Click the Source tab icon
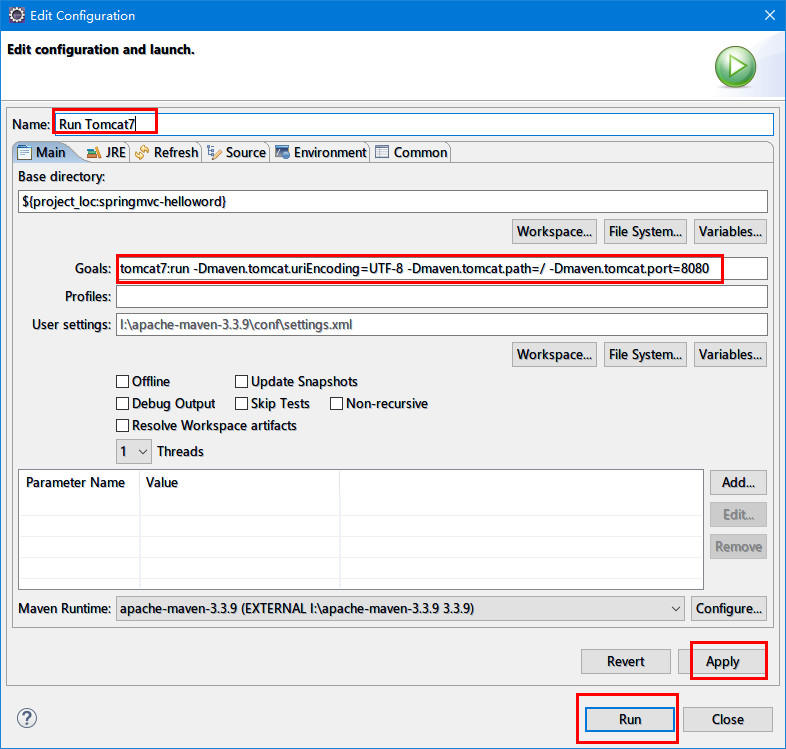The width and height of the screenshot is (786, 749). coord(215,152)
